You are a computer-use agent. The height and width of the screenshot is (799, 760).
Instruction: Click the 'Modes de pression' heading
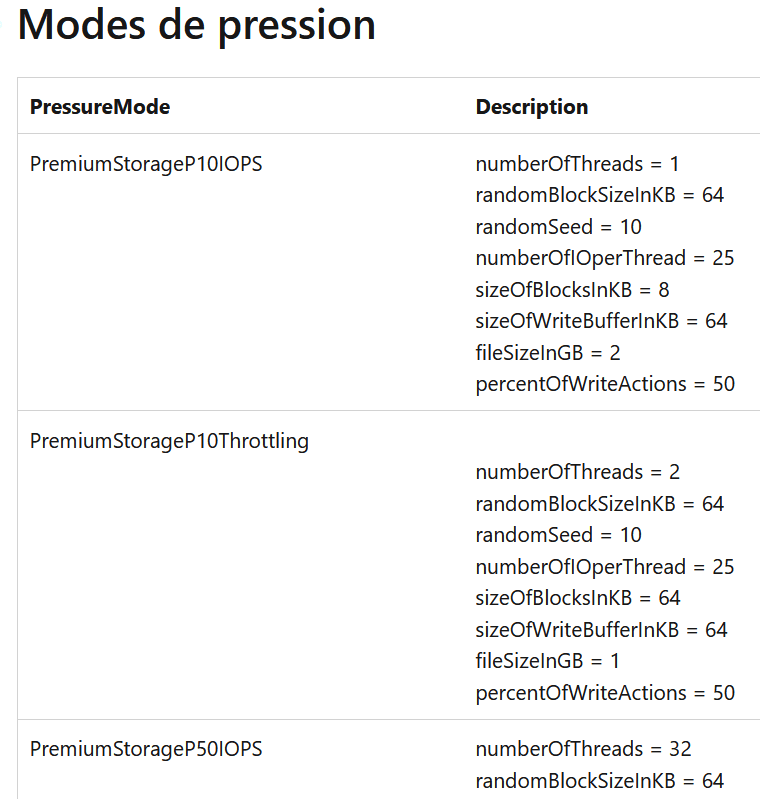197,24
